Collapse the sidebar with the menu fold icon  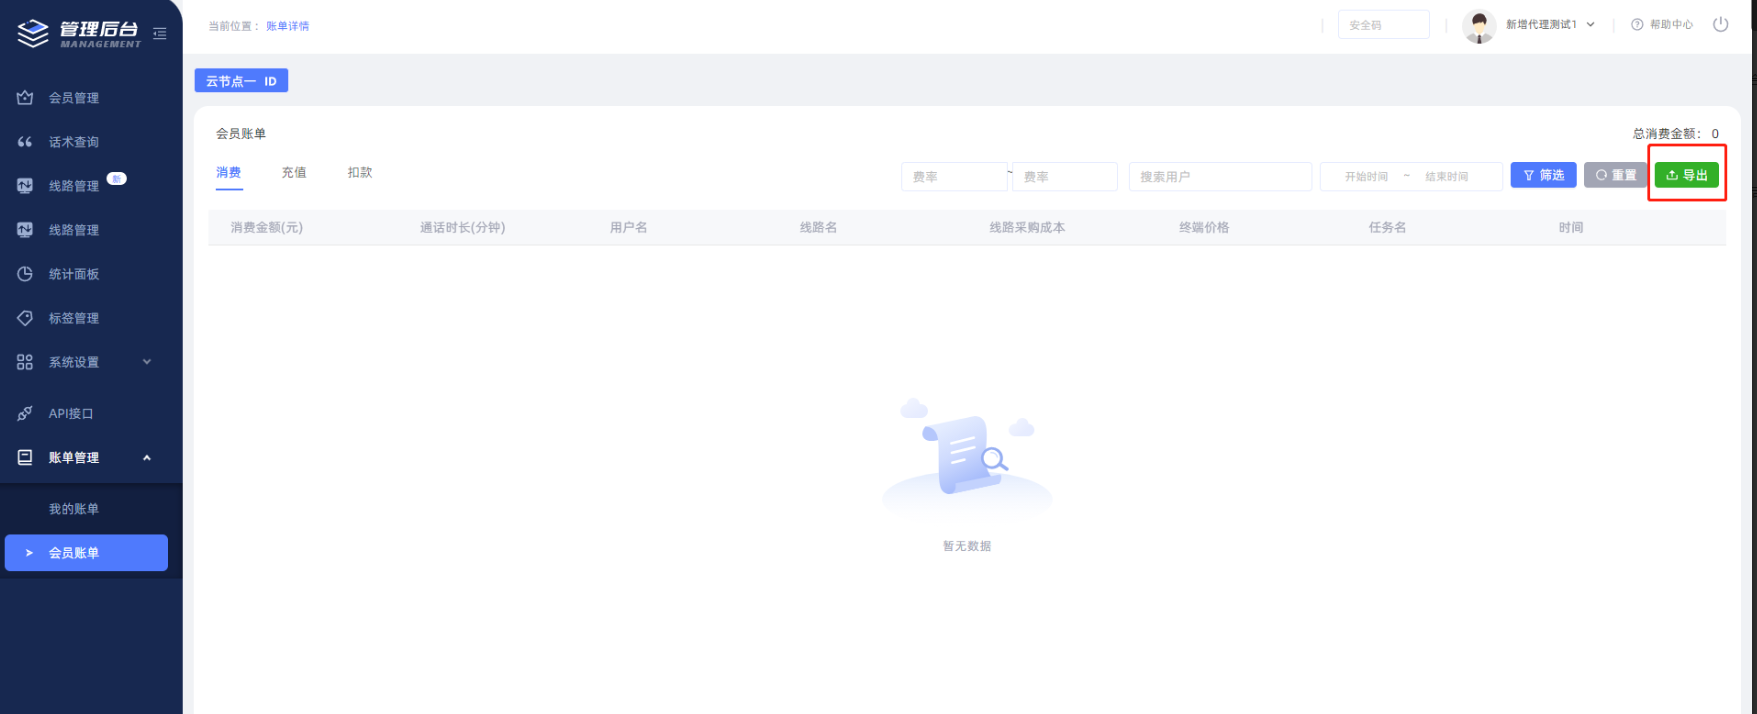click(x=160, y=34)
